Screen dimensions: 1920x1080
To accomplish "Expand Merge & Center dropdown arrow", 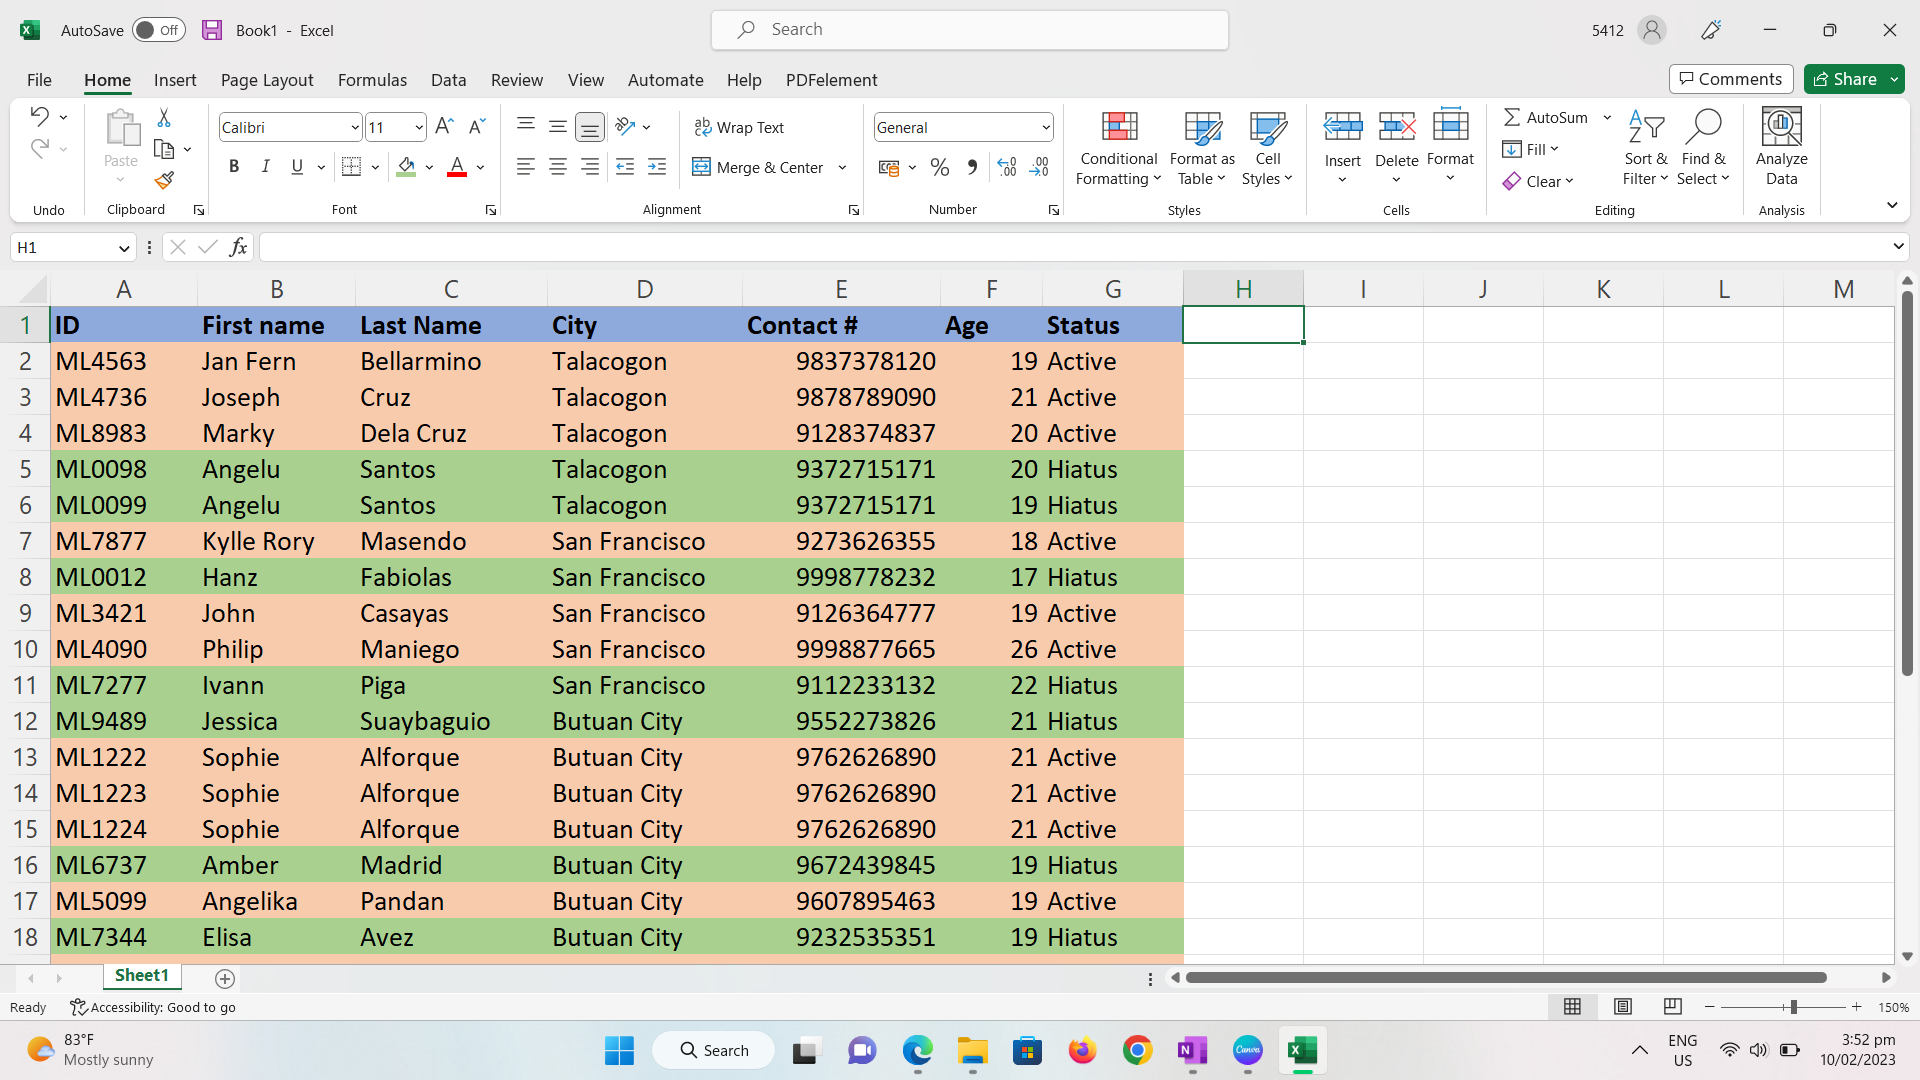I will click(842, 167).
